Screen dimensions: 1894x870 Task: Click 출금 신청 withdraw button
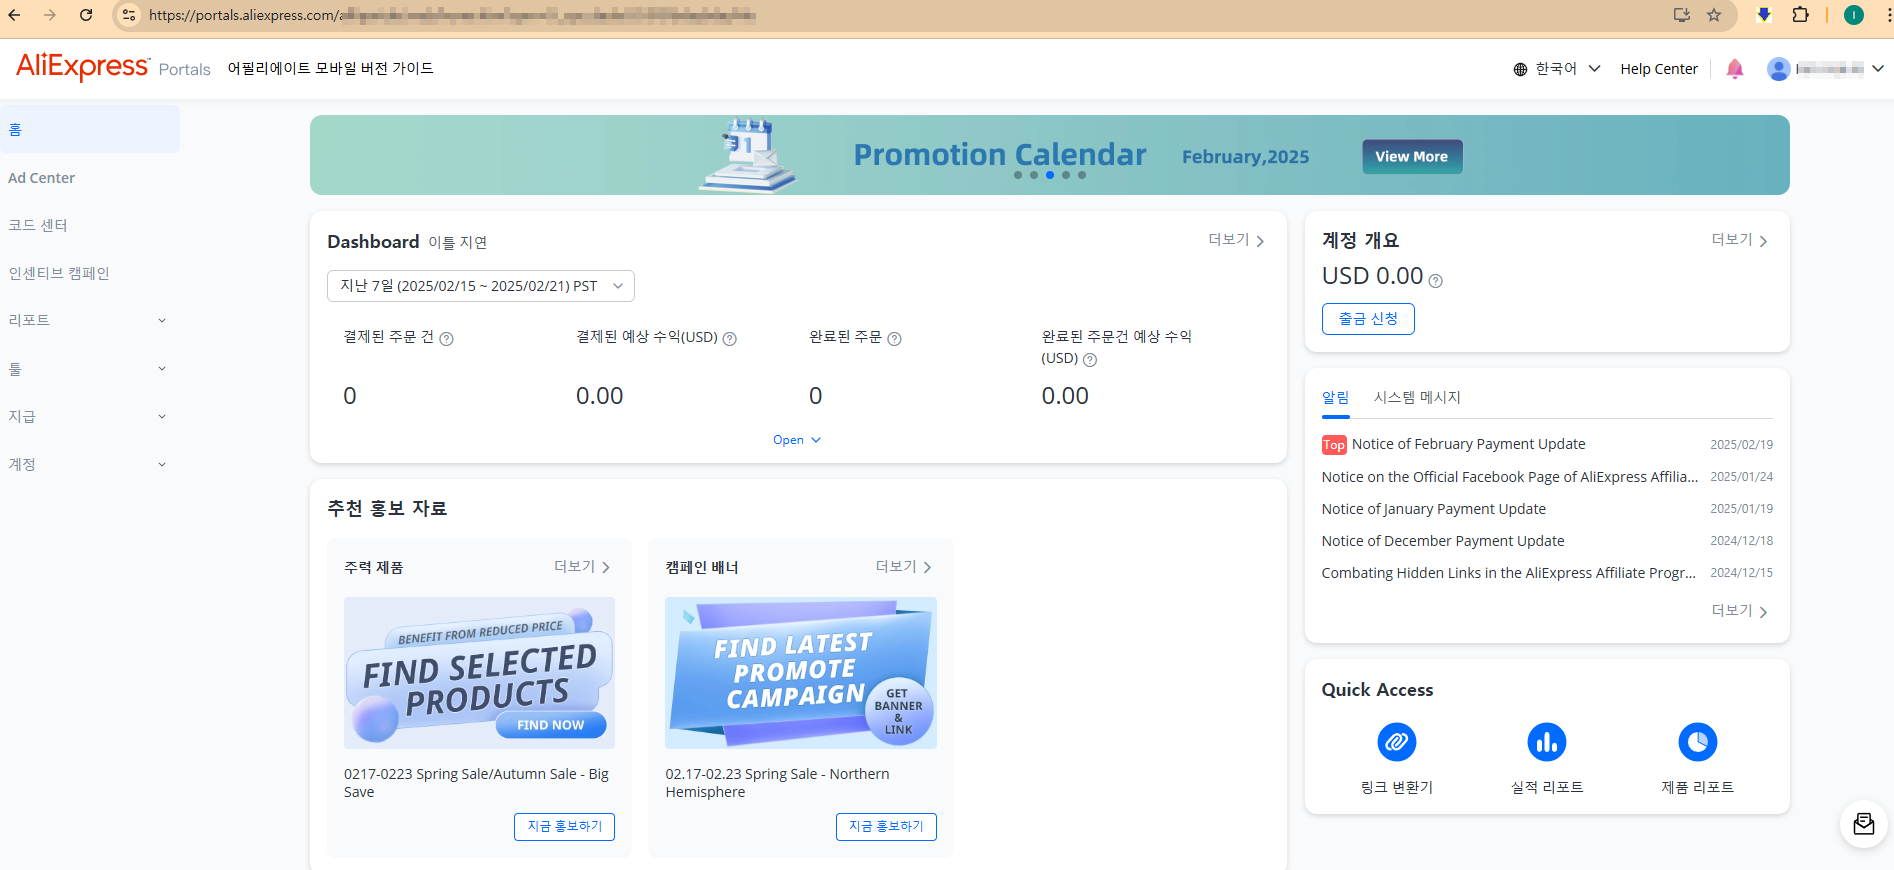click(x=1368, y=319)
